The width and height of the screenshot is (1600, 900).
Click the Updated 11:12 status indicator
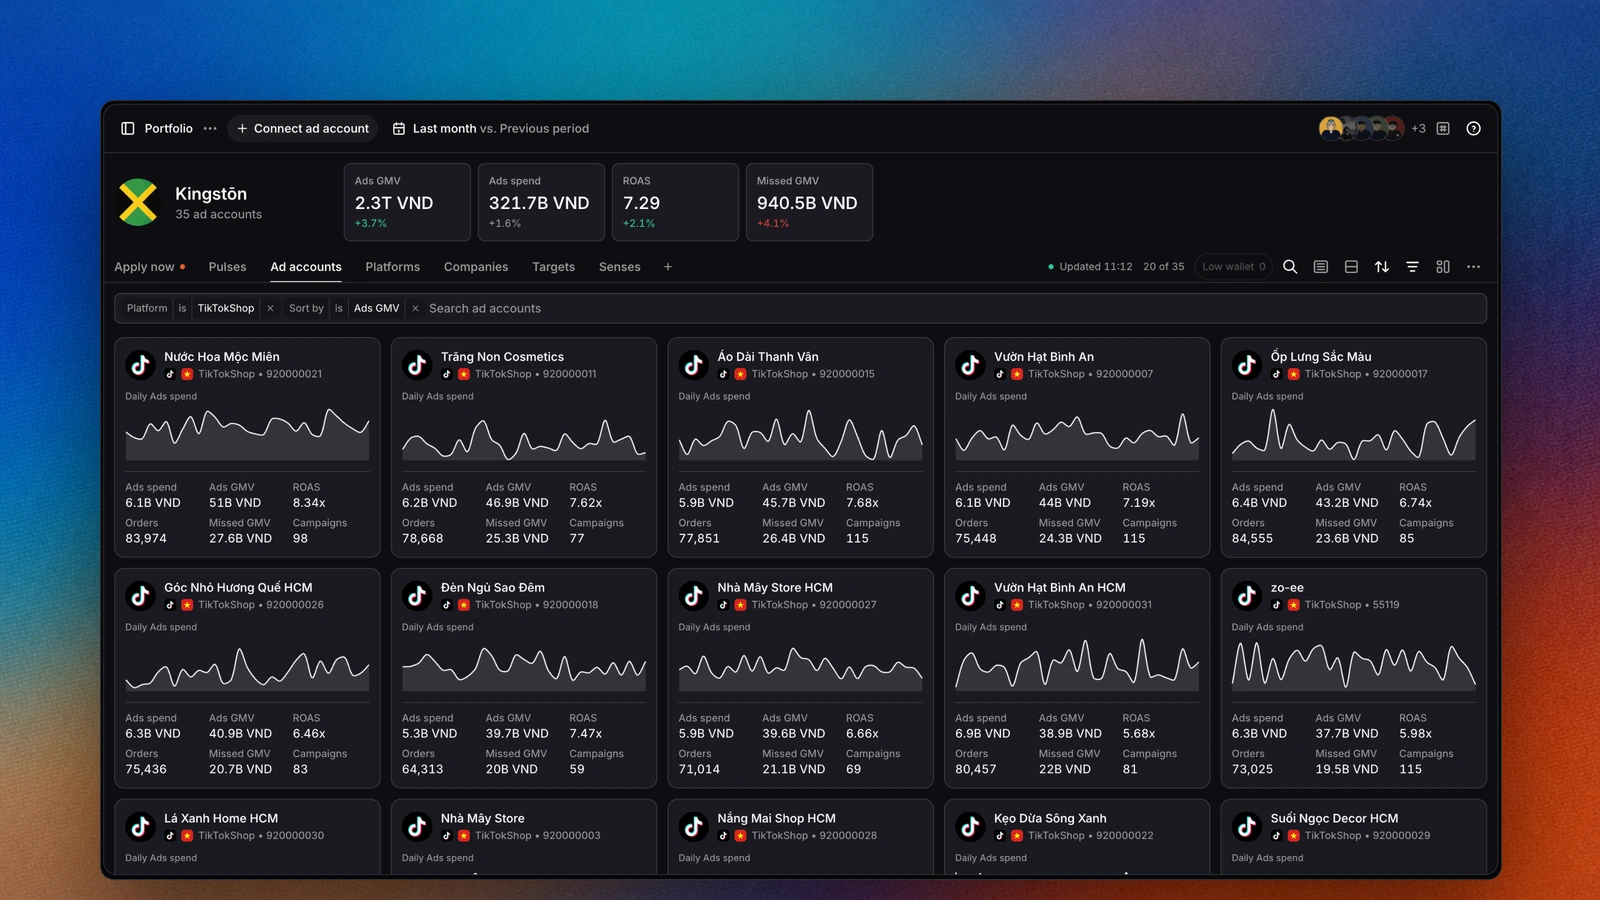tap(1090, 267)
